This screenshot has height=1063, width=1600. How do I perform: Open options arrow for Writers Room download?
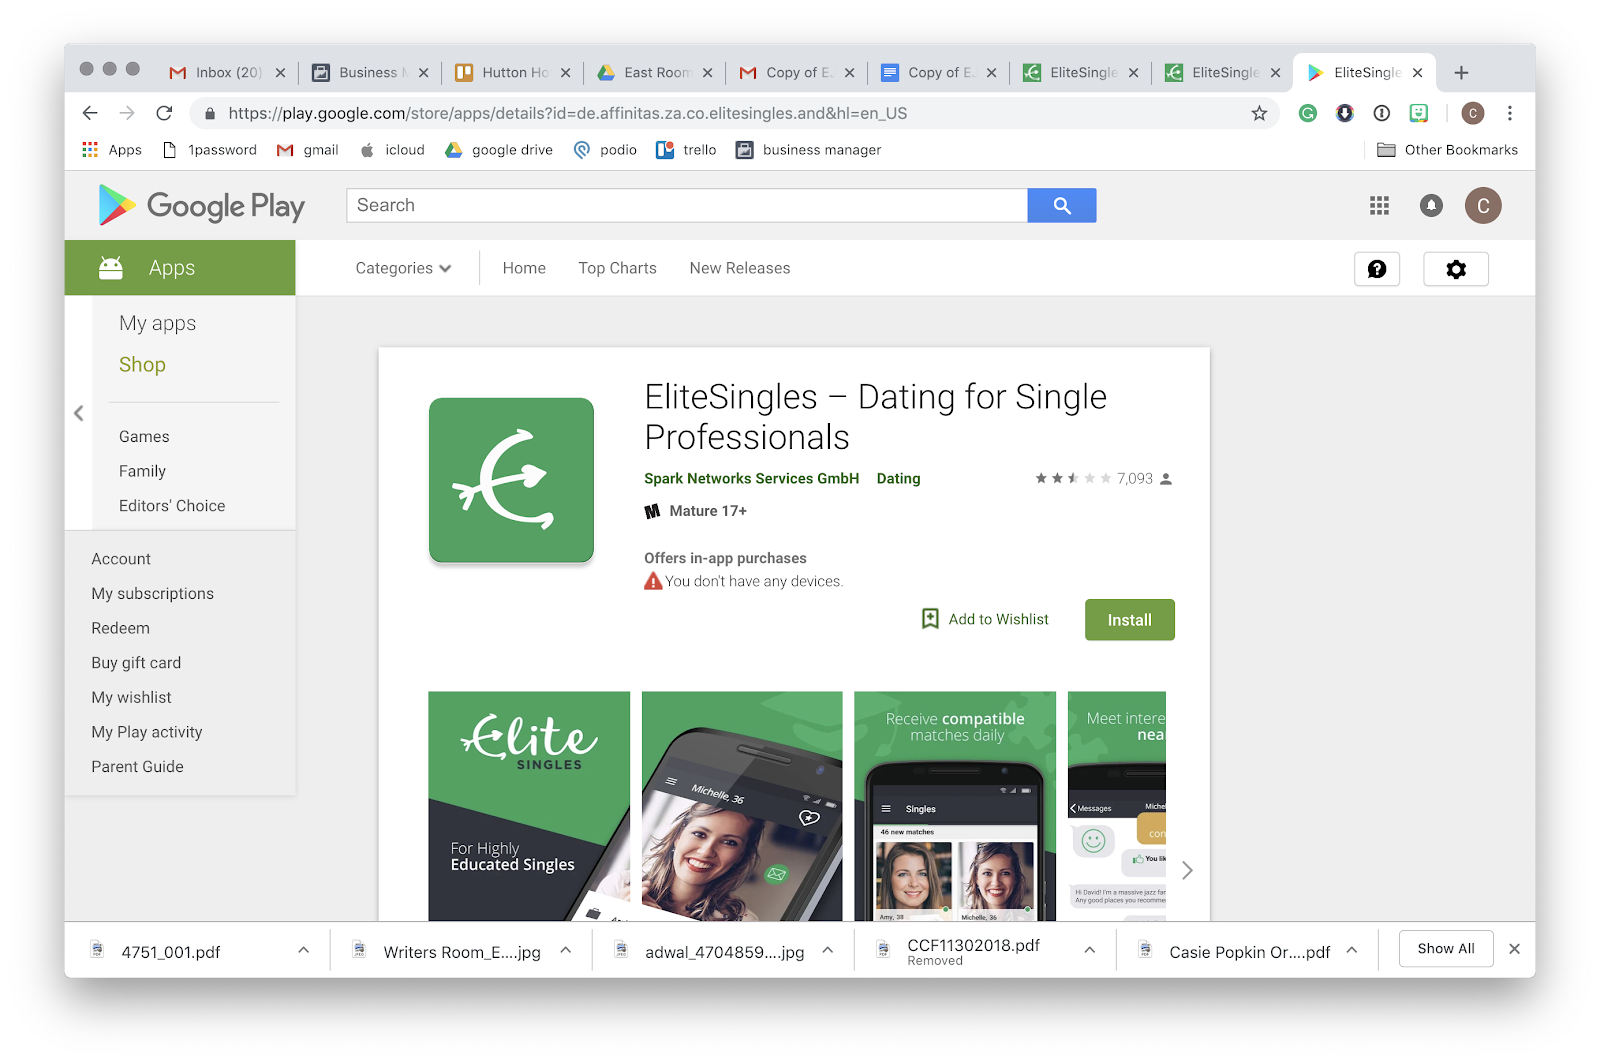(x=565, y=950)
